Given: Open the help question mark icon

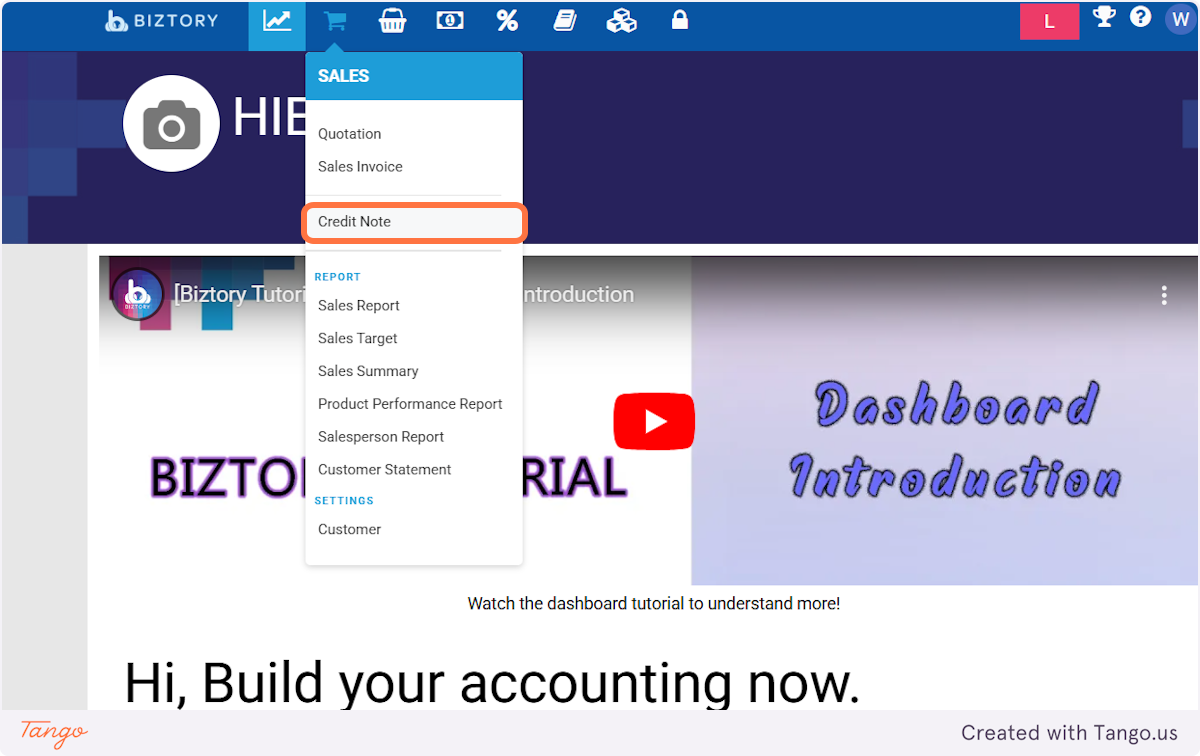Looking at the screenshot, I should pyautogui.click(x=1140, y=17).
